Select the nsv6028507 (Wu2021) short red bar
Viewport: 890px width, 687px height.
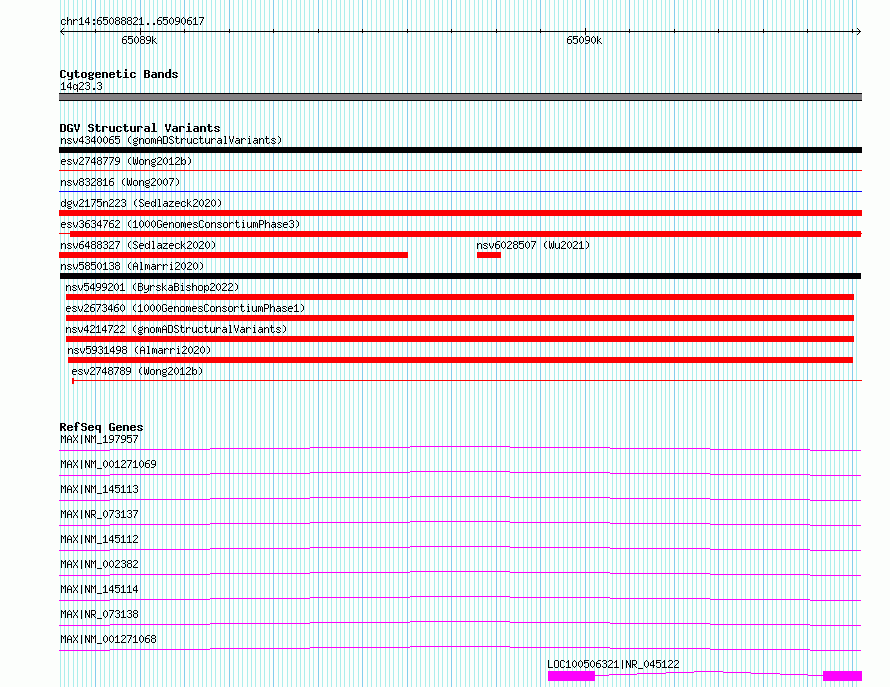click(x=489, y=255)
